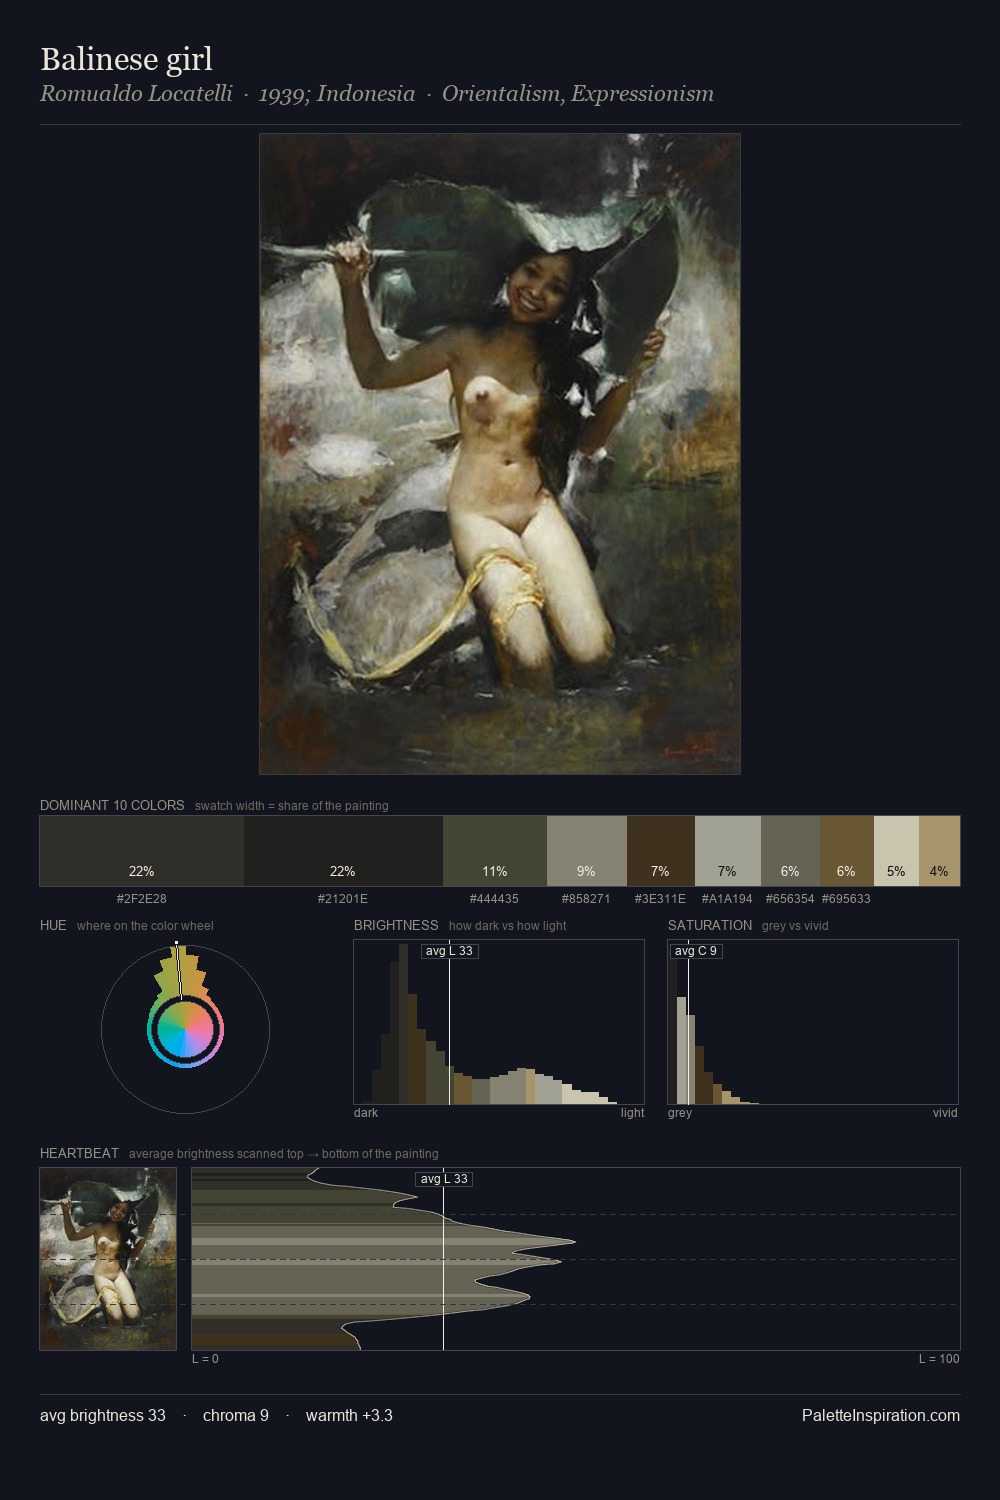The image size is (1000, 1500).
Task: Select the 7% swatch labeled #A1A194
Action: coord(728,851)
